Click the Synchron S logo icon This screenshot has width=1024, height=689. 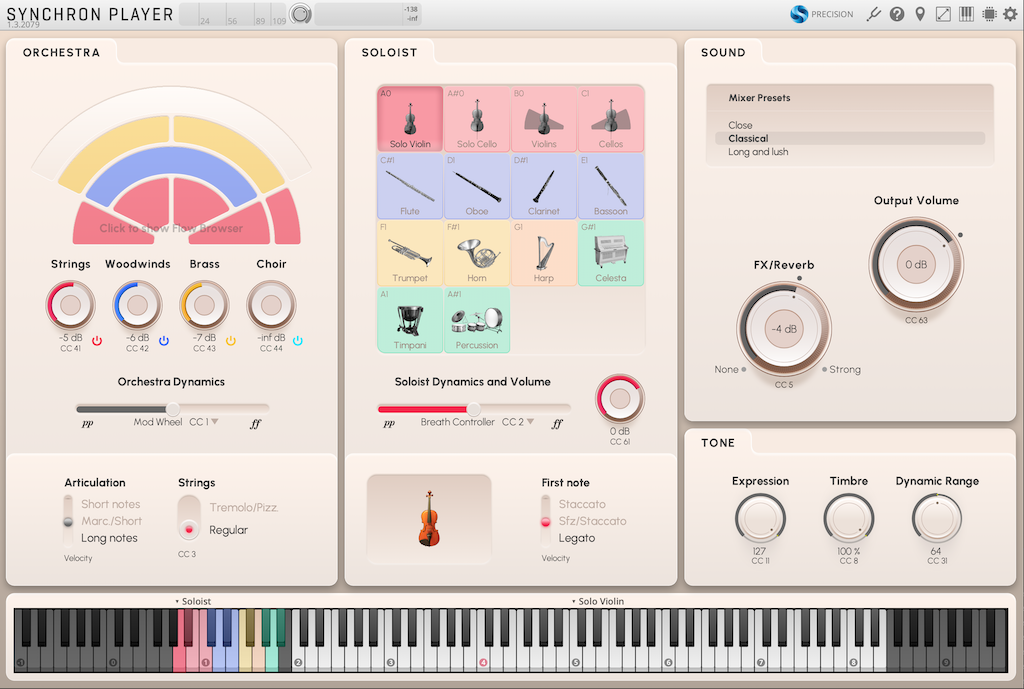799,14
